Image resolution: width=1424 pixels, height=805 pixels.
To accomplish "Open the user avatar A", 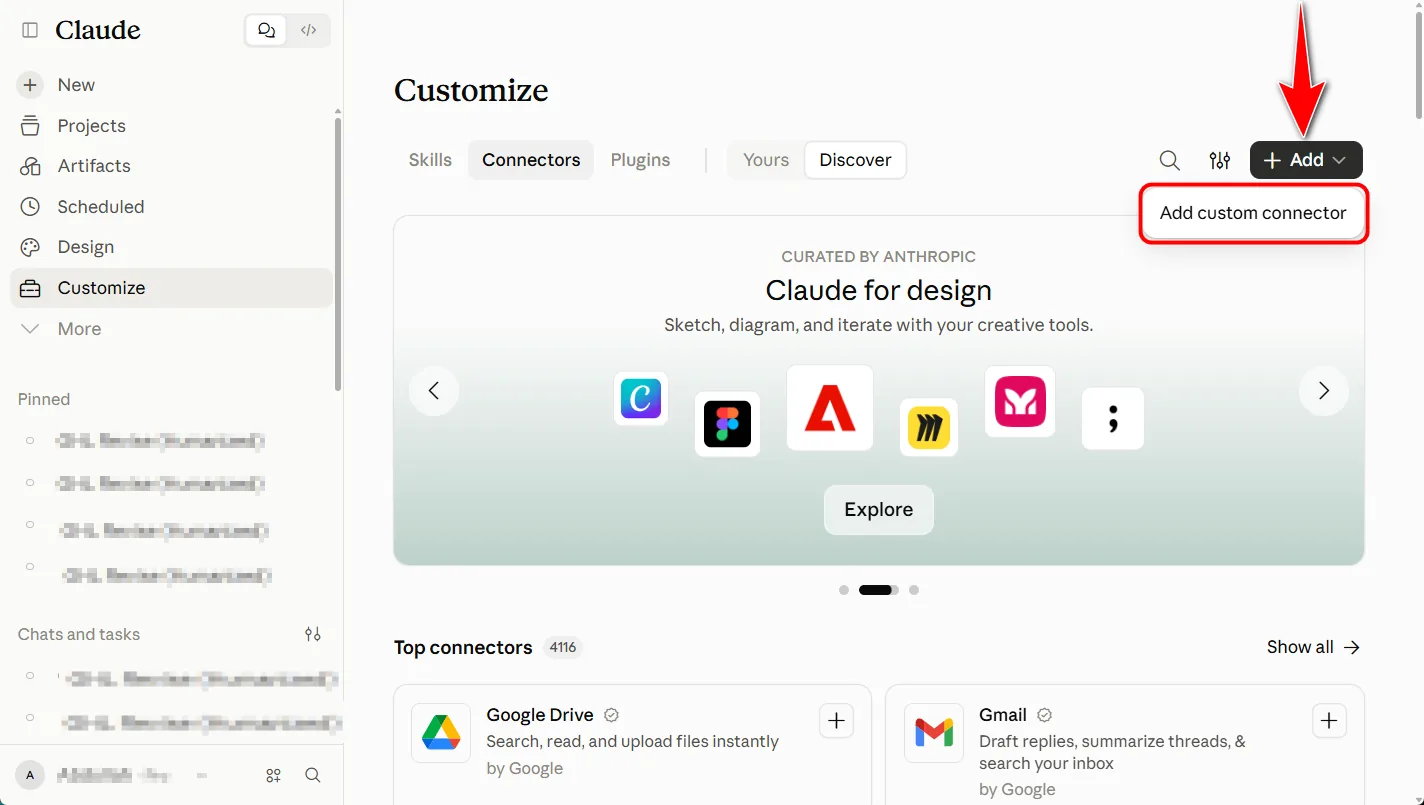I will point(30,775).
